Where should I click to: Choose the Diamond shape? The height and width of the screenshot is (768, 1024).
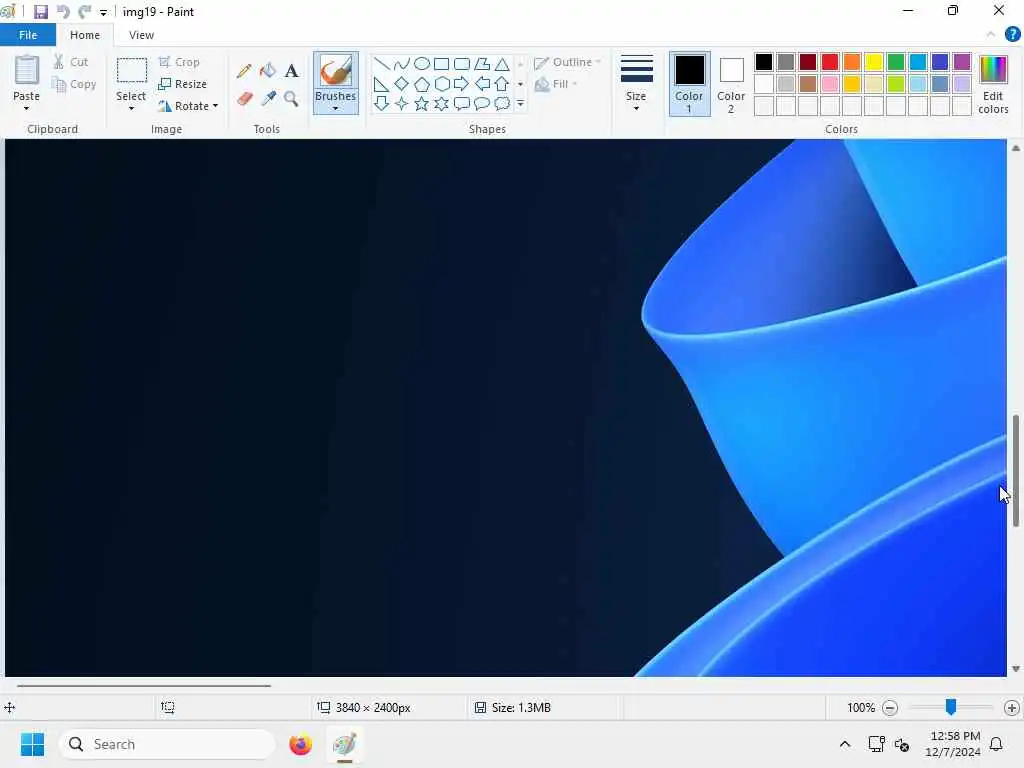point(402,84)
